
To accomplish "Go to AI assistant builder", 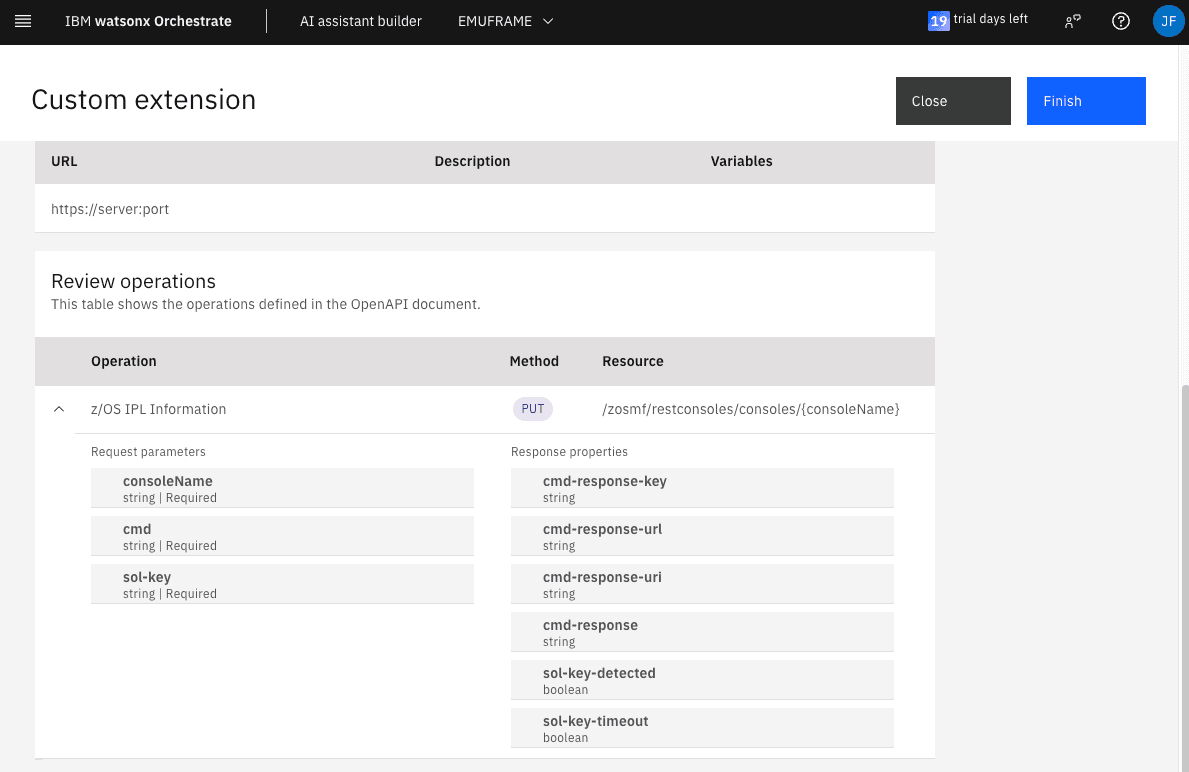I will pos(360,21).
